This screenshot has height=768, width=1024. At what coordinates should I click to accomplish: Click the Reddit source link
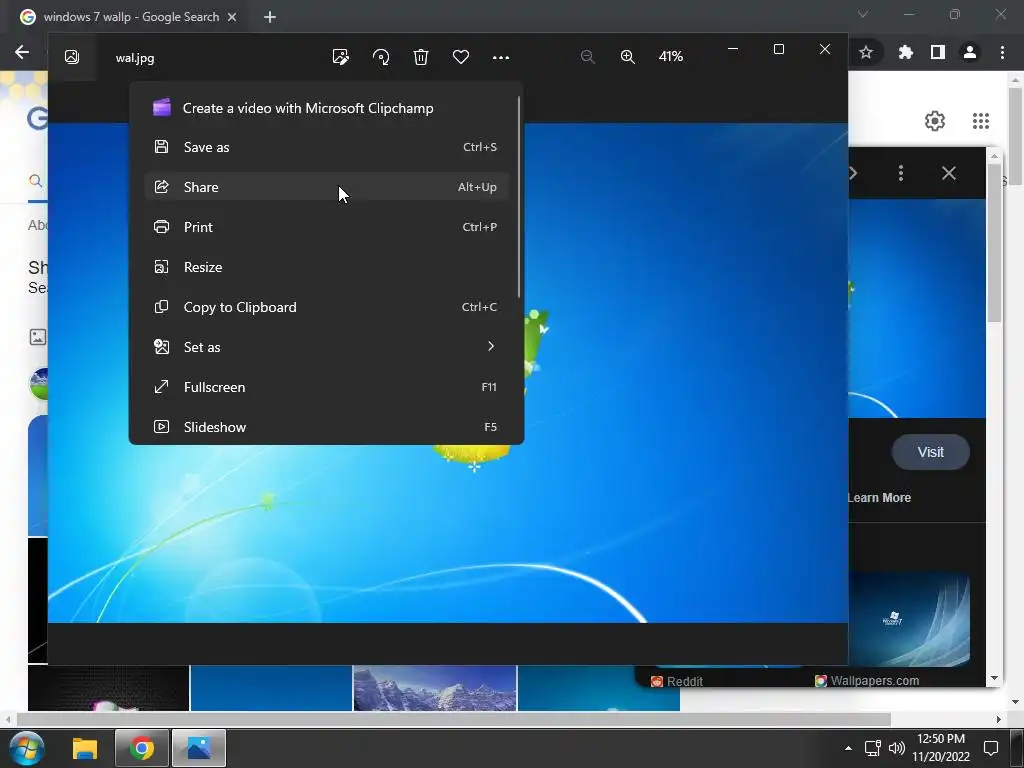tap(677, 681)
